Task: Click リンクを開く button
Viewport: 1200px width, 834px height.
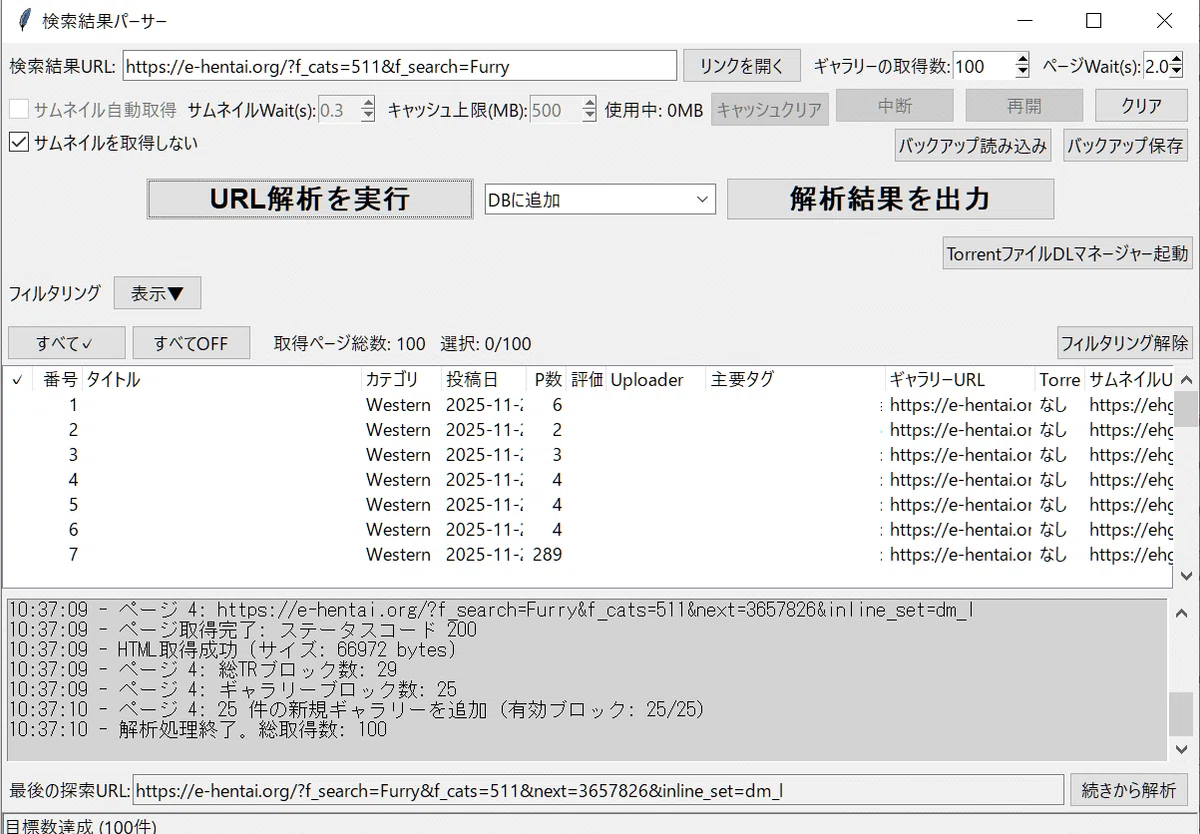Action: pos(742,66)
